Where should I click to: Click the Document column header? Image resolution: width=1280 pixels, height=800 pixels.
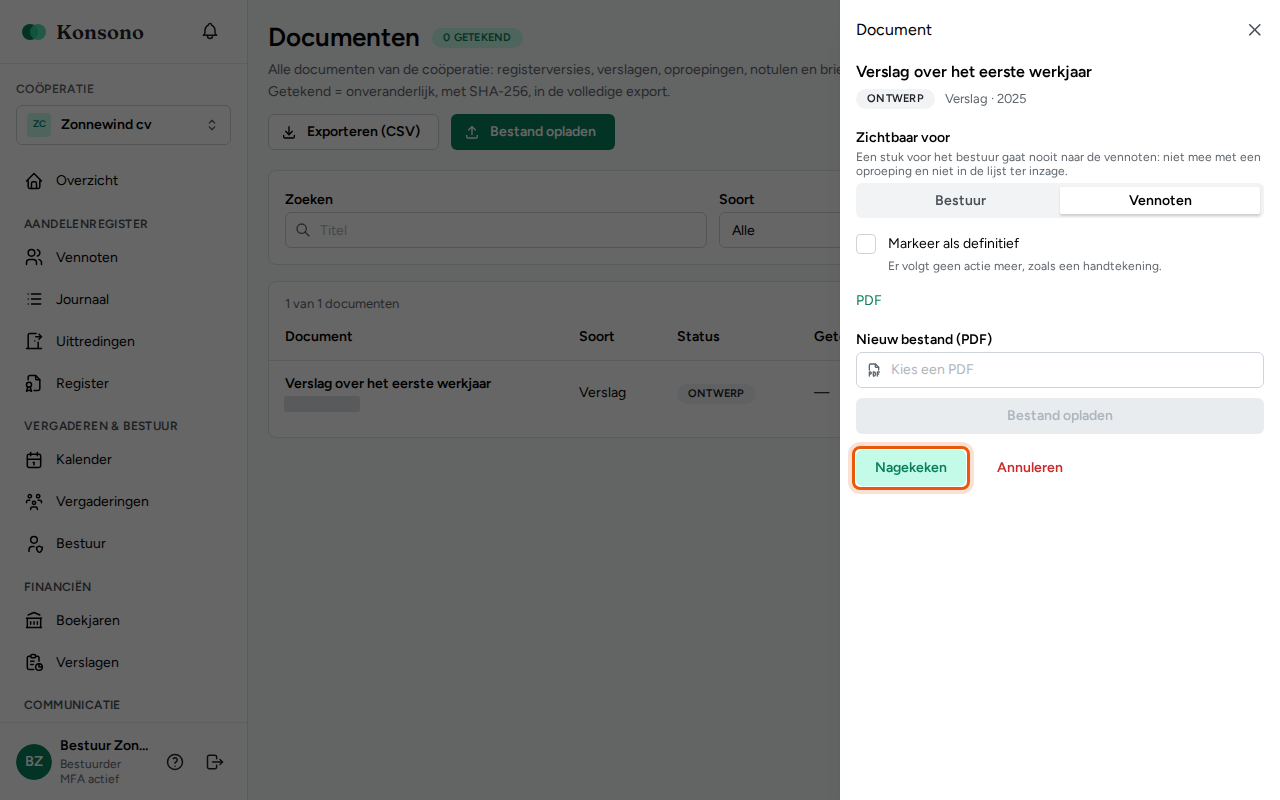tap(319, 337)
